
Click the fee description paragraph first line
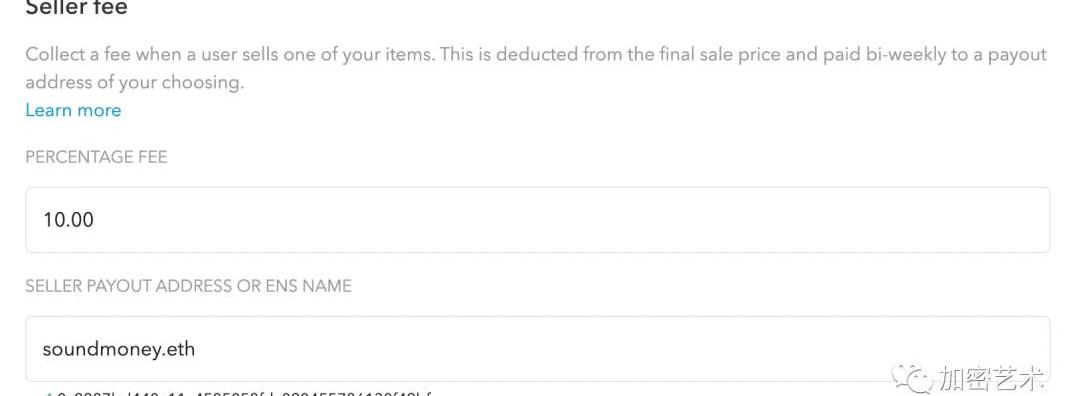click(x=536, y=54)
